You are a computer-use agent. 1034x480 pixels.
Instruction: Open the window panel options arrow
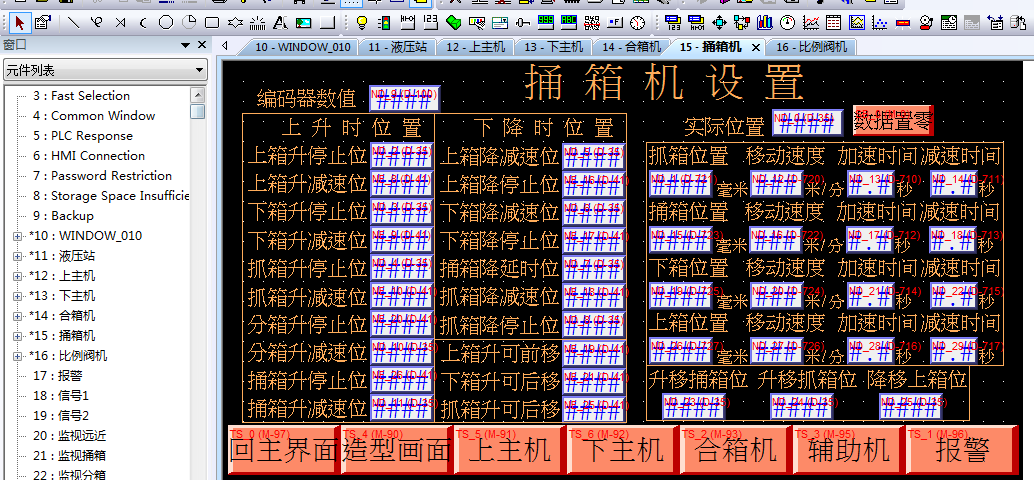tap(185, 45)
